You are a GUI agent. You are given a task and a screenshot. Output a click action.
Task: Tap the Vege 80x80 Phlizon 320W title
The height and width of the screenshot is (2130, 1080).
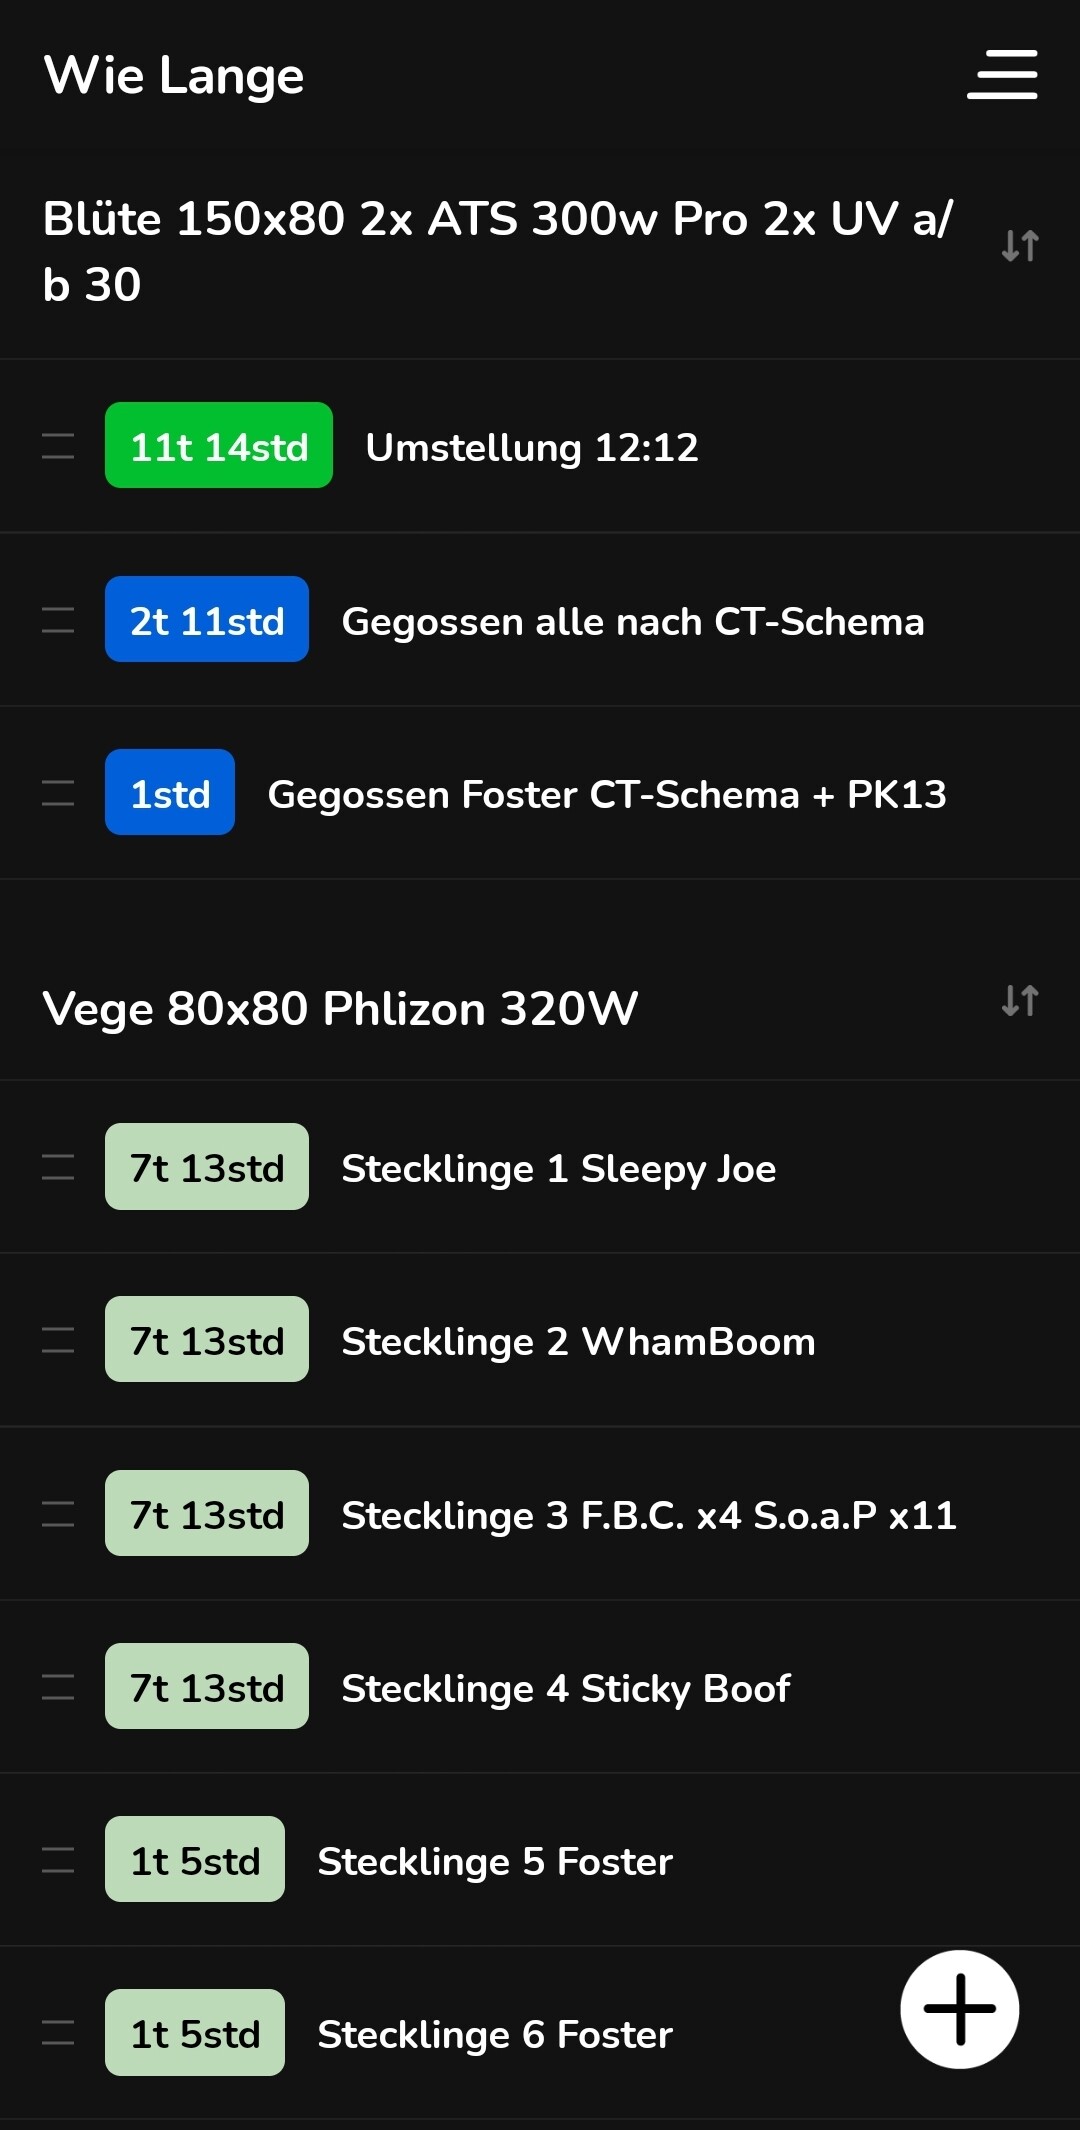340,1009
